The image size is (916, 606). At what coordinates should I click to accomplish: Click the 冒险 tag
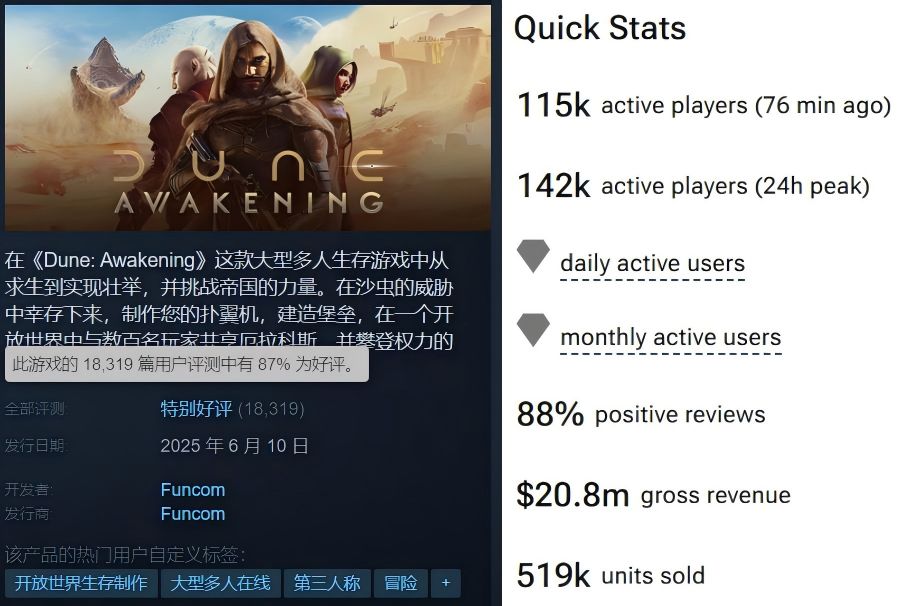tap(401, 583)
